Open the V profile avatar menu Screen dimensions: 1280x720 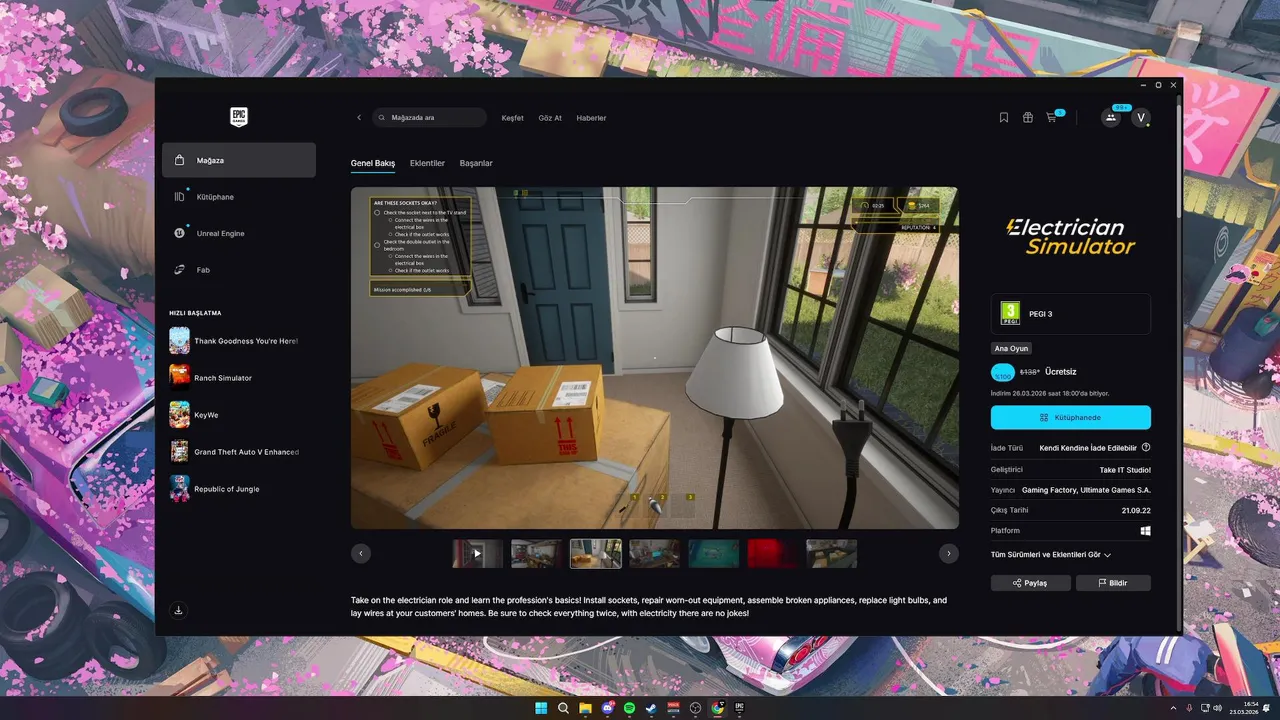[x=1141, y=117]
